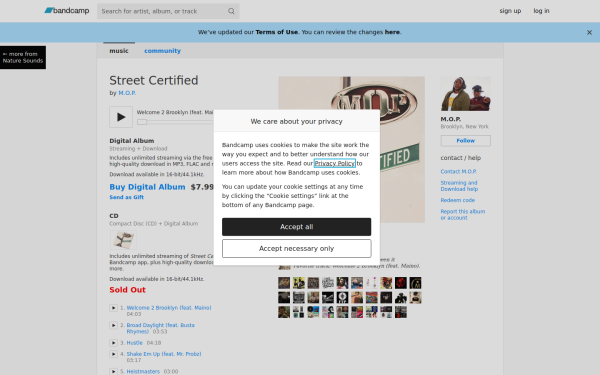Image resolution: width=600 pixels, height=375 pixels.
Task: Play track 1 Welcome 2 Brooklyn
Action: pyautogui.click(x=114, y=308)
